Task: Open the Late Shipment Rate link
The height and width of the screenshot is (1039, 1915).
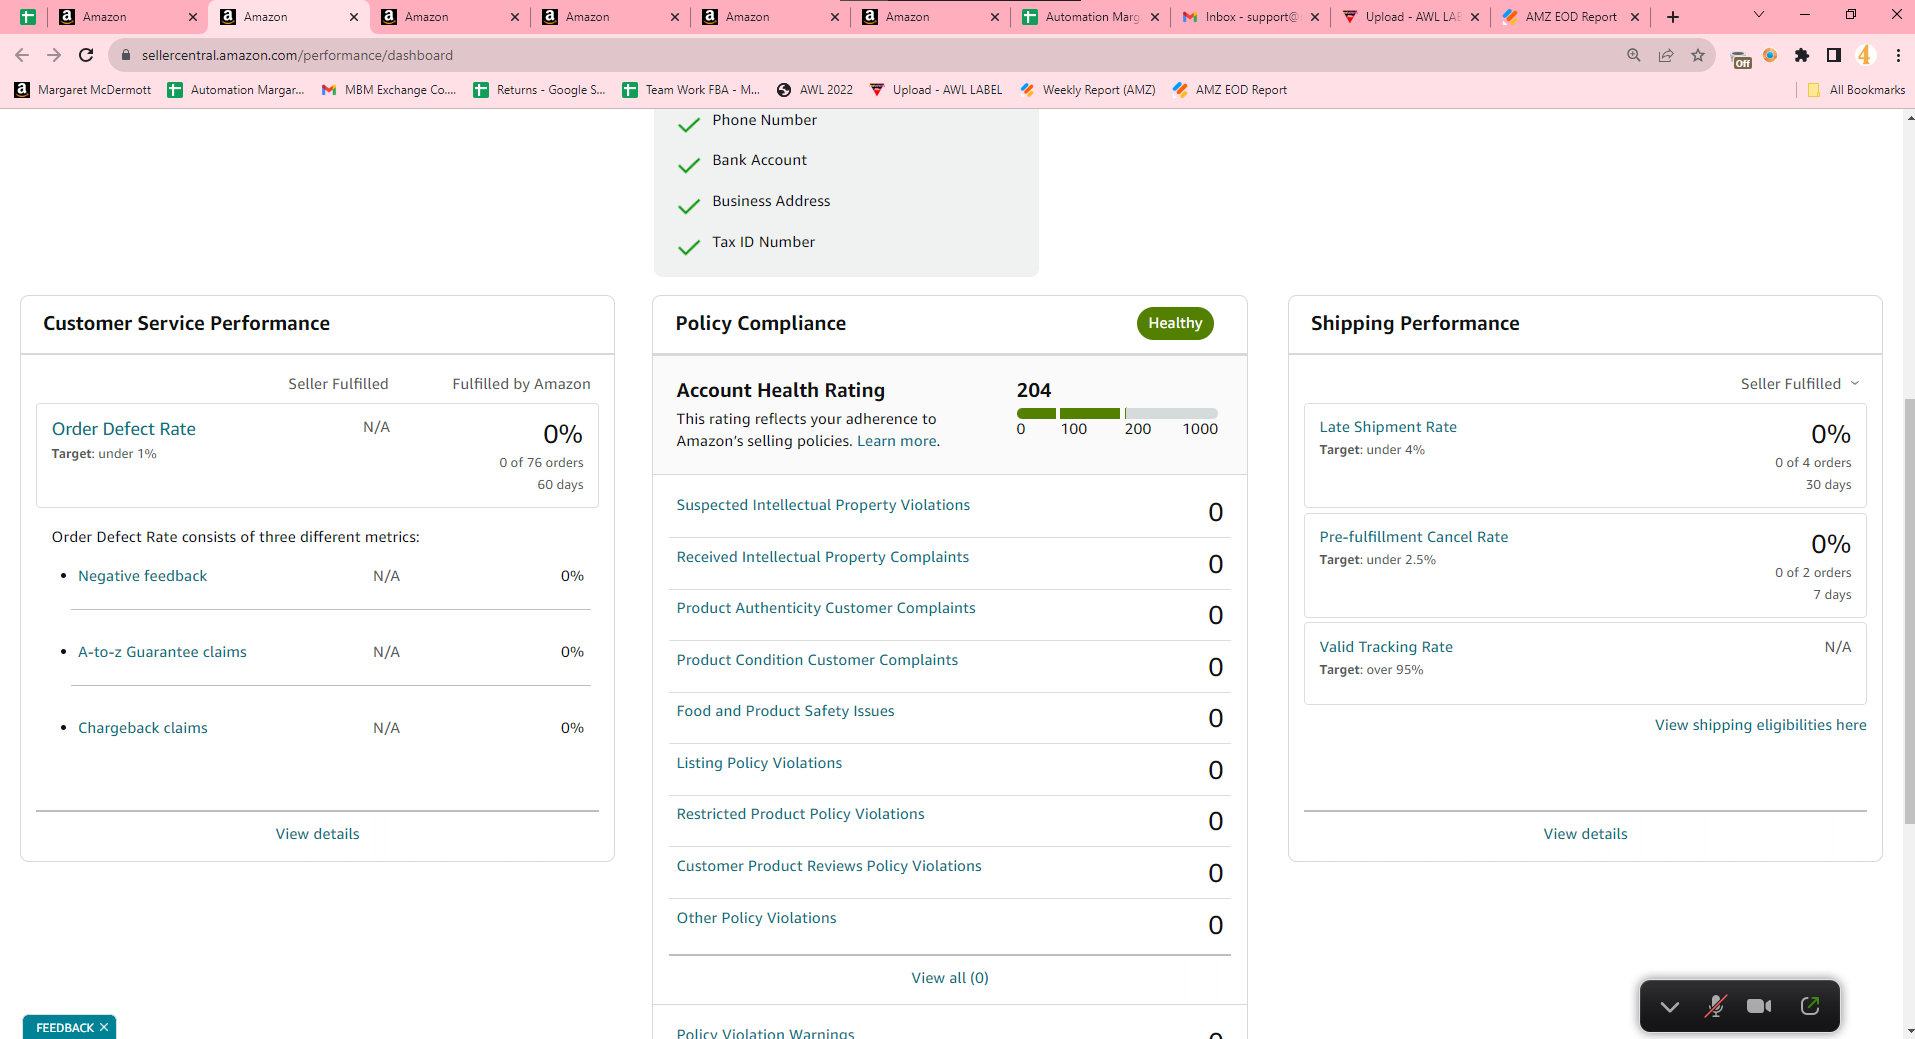Action: (1388, 427)
